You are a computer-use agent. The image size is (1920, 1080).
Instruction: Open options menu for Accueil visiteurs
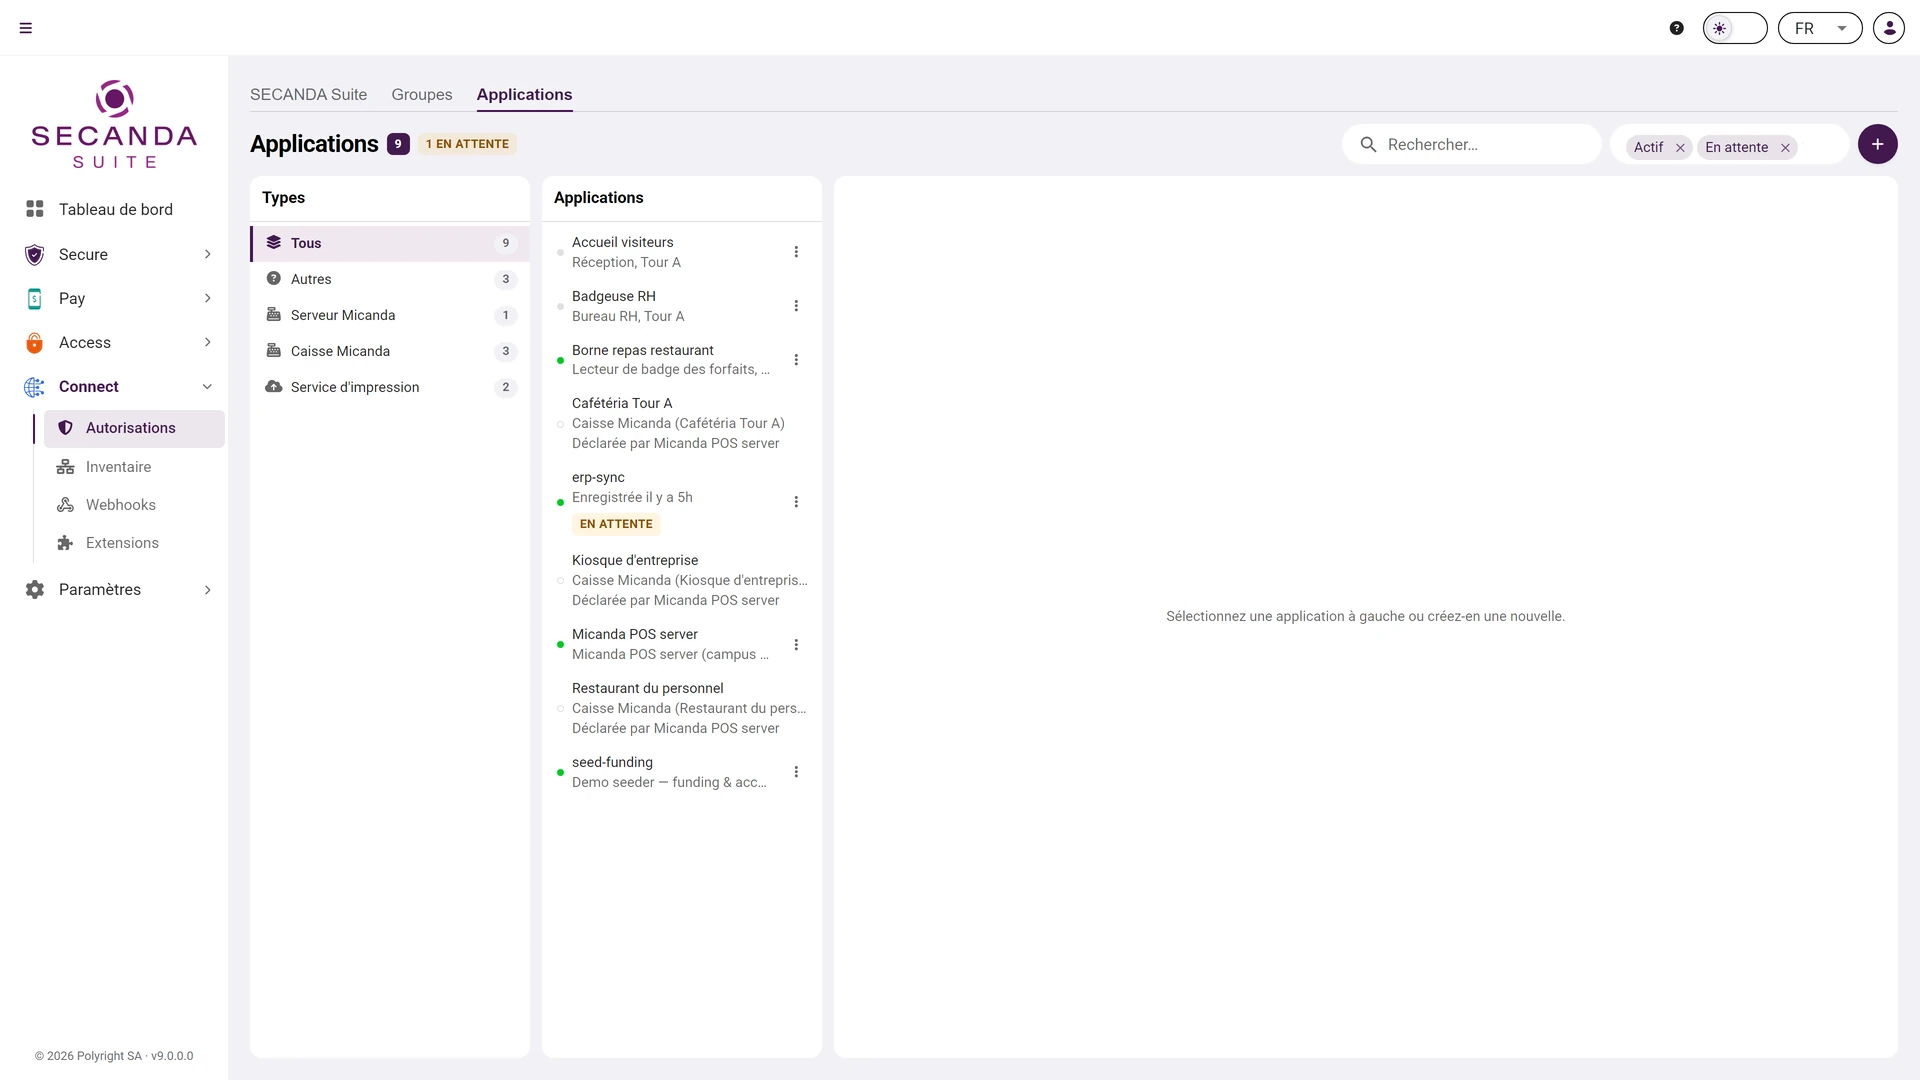(796, 252)
